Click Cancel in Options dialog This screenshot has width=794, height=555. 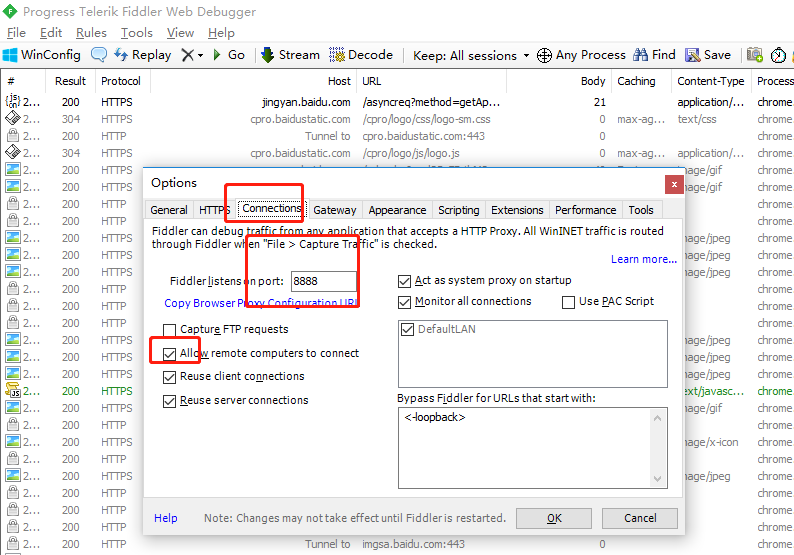[x=640, y=518]
